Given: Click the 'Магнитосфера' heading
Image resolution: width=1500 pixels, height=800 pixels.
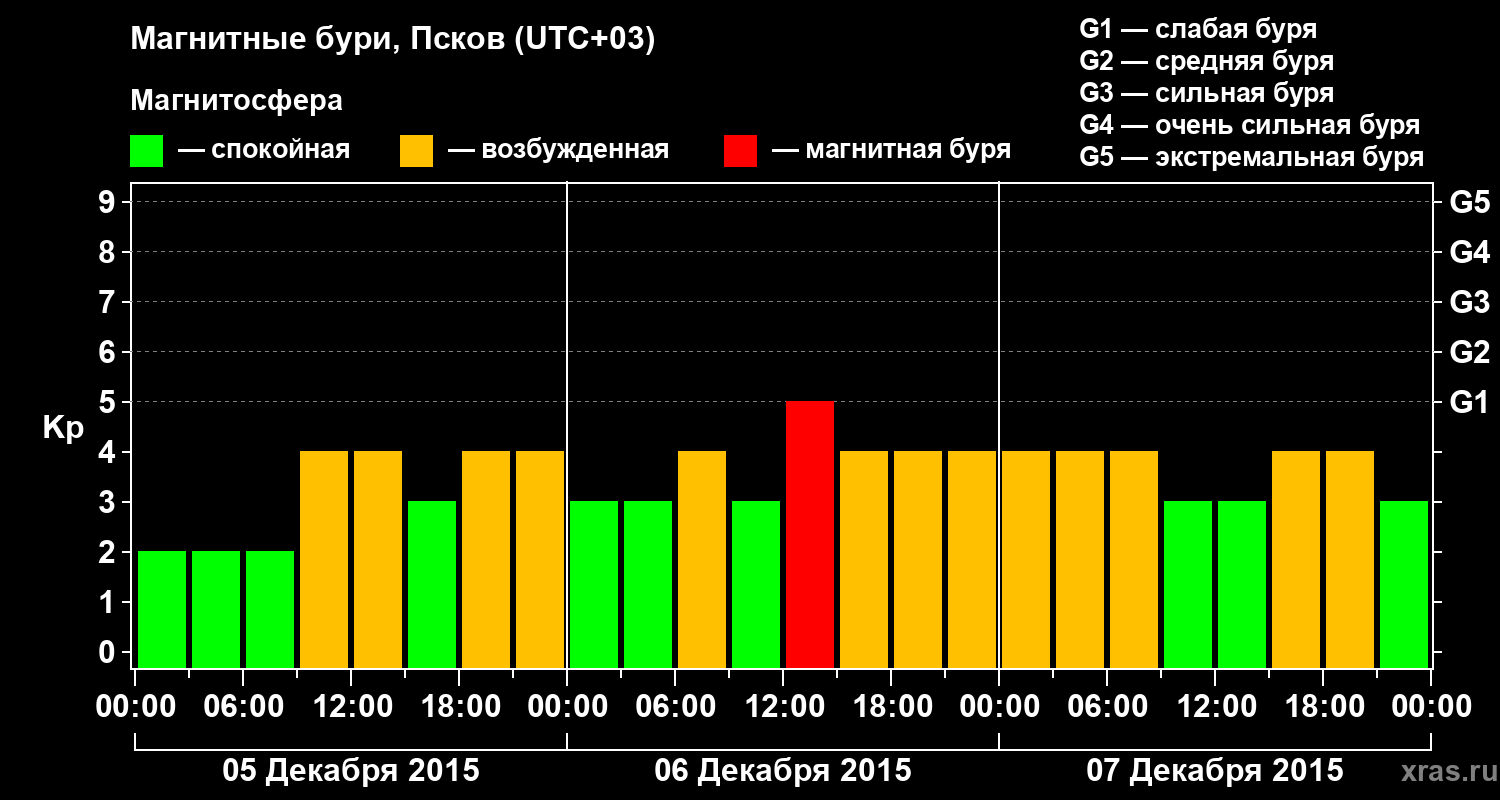Looking at the screenshot, I should tap(237, 101).
